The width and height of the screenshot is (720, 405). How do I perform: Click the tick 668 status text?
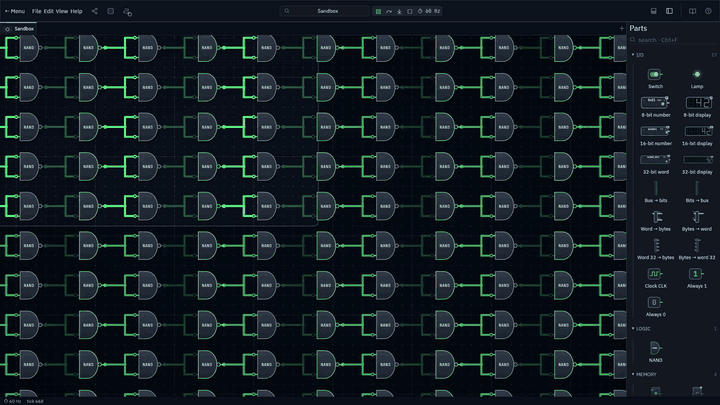[35, 401]
